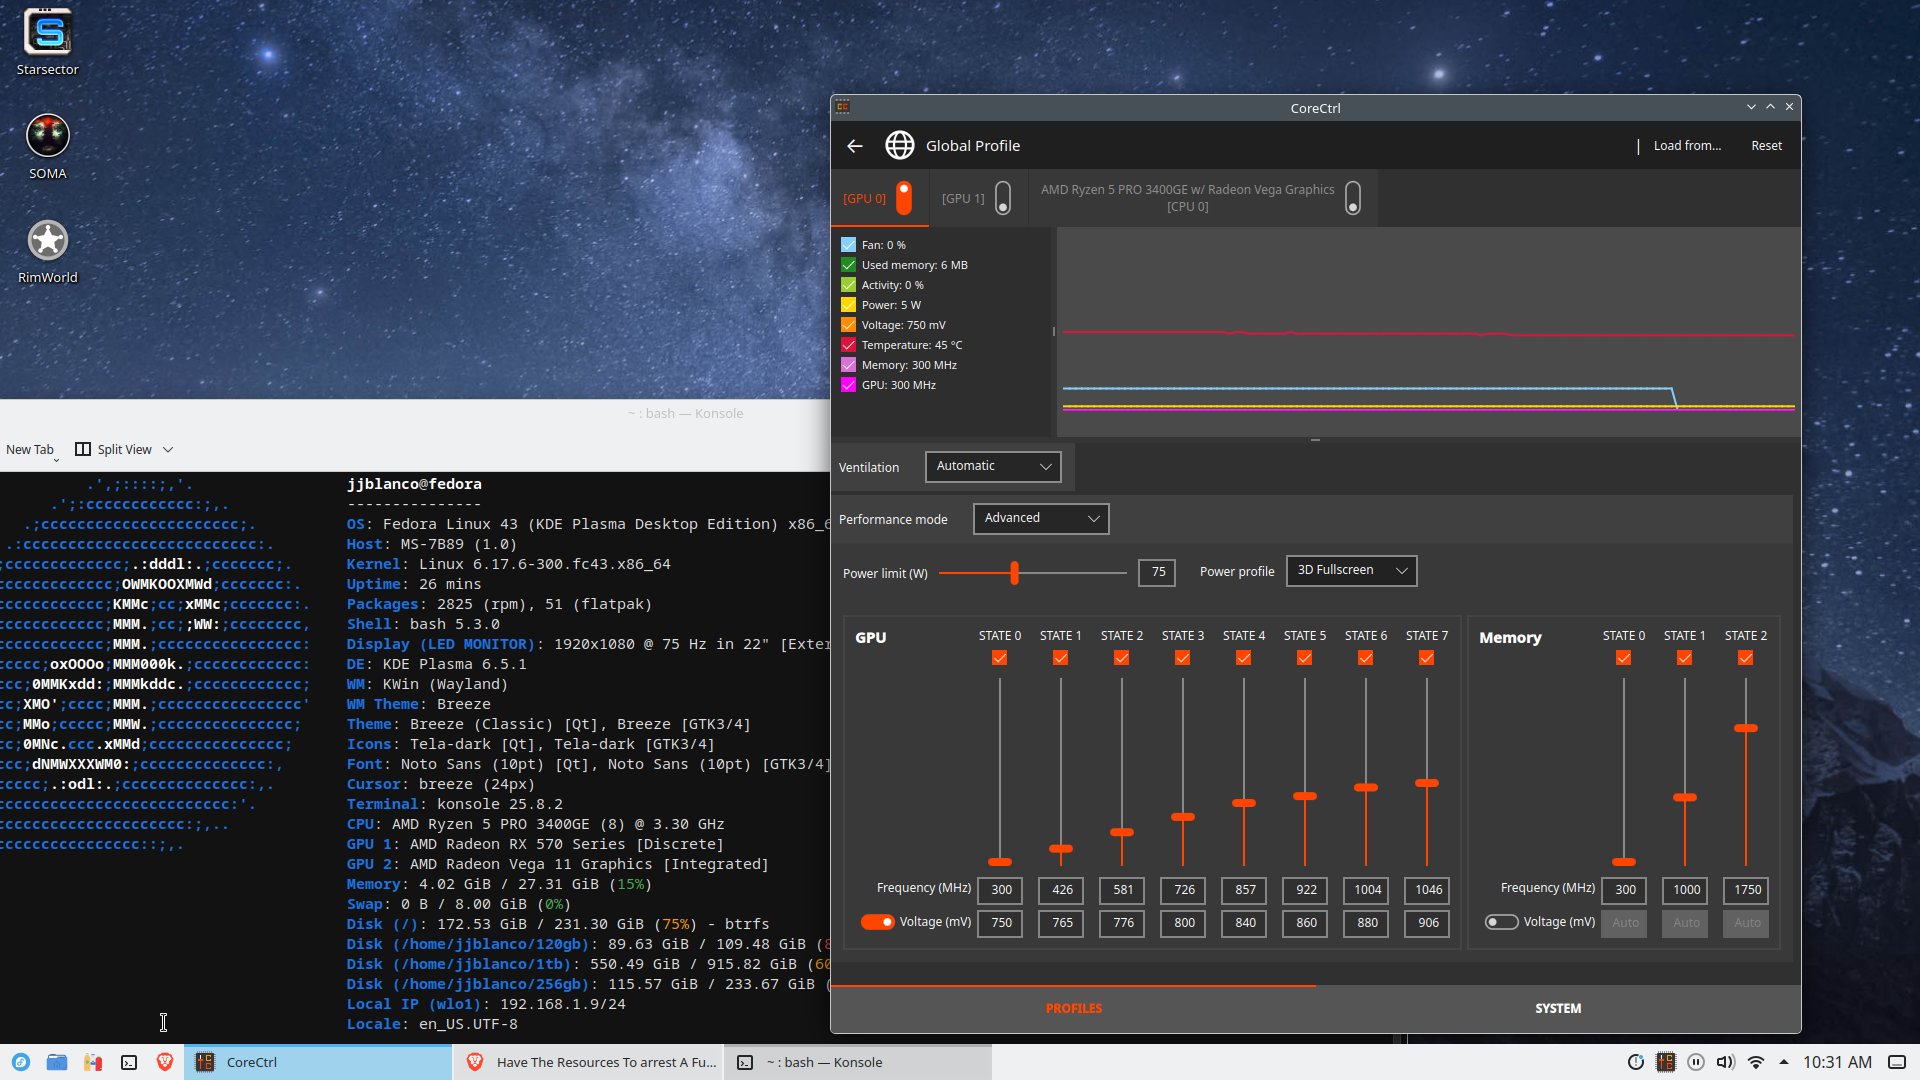
Task: Switch to the SYSTEM tab
Action: (1557, 1008)
